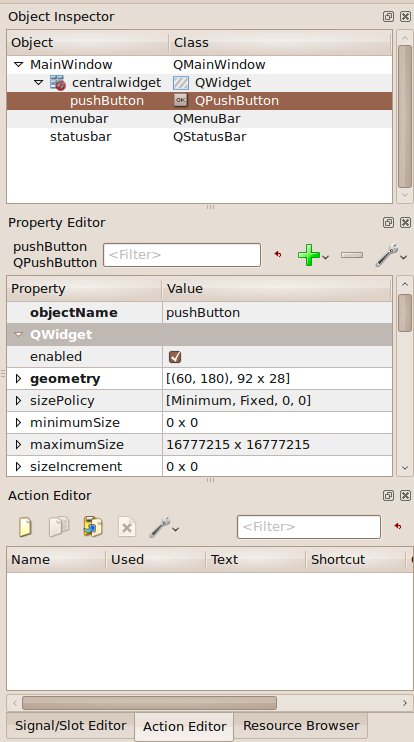Collapse the centralwidget tree node

39,83
